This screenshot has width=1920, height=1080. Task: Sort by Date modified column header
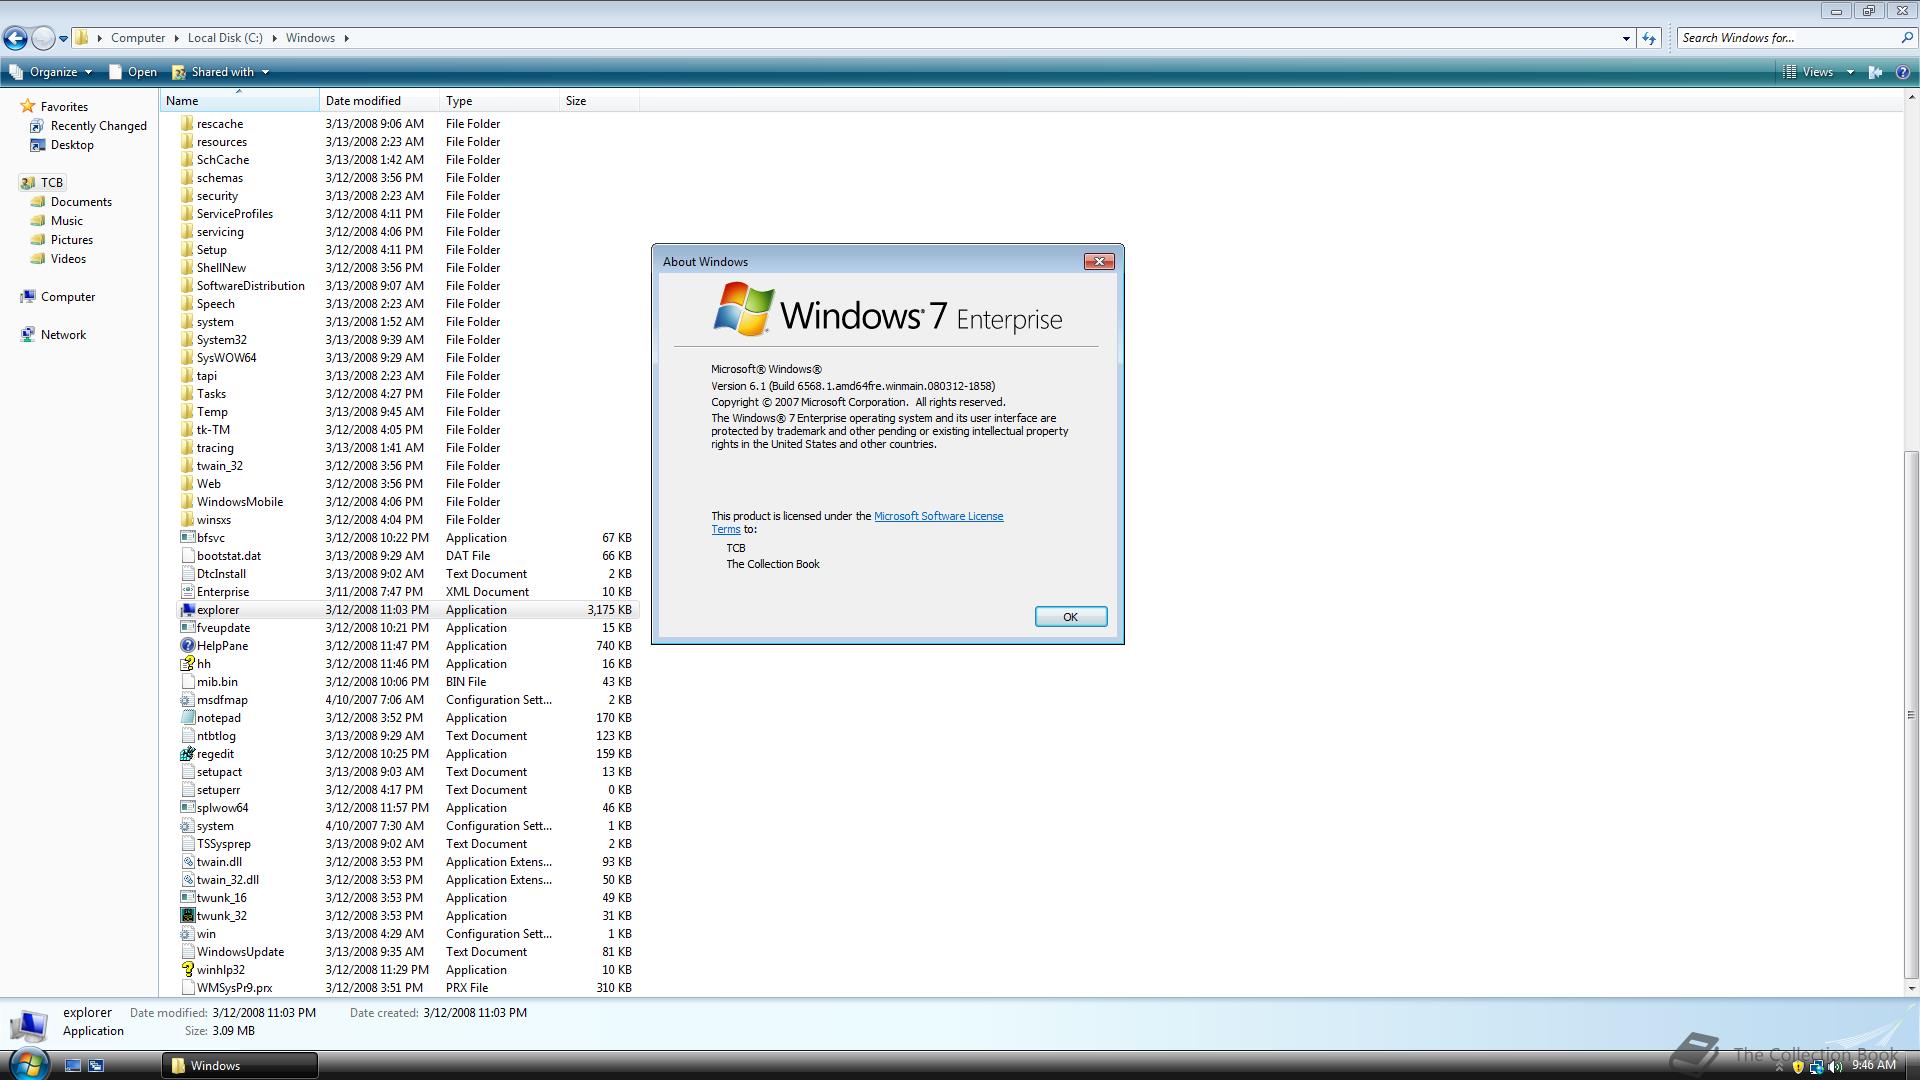380,101
